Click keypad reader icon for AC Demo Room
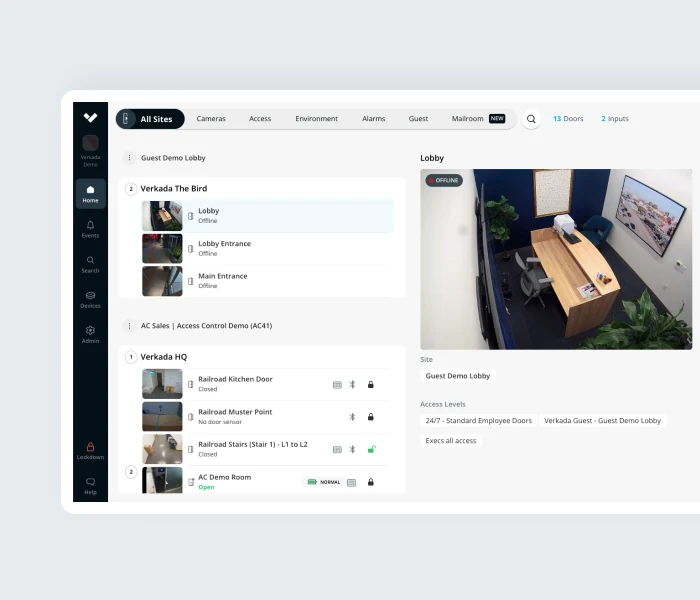The height and width of the screenshot is (600, 700). 351,483
